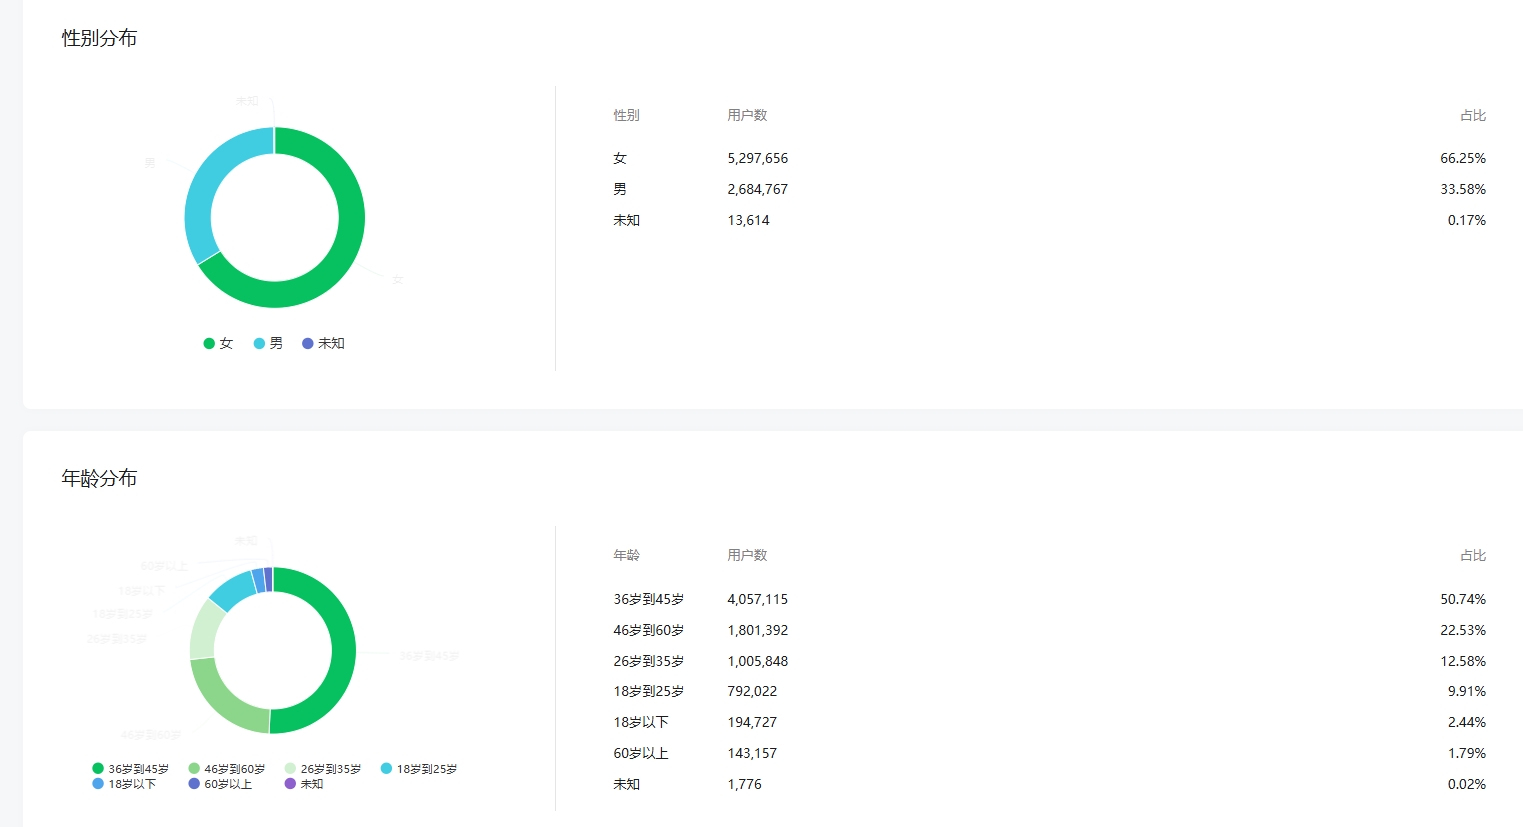Click the 未知 row label in age table
Image resolution: width=1523 pixels, height=827 pixels.
coord(626,784)
